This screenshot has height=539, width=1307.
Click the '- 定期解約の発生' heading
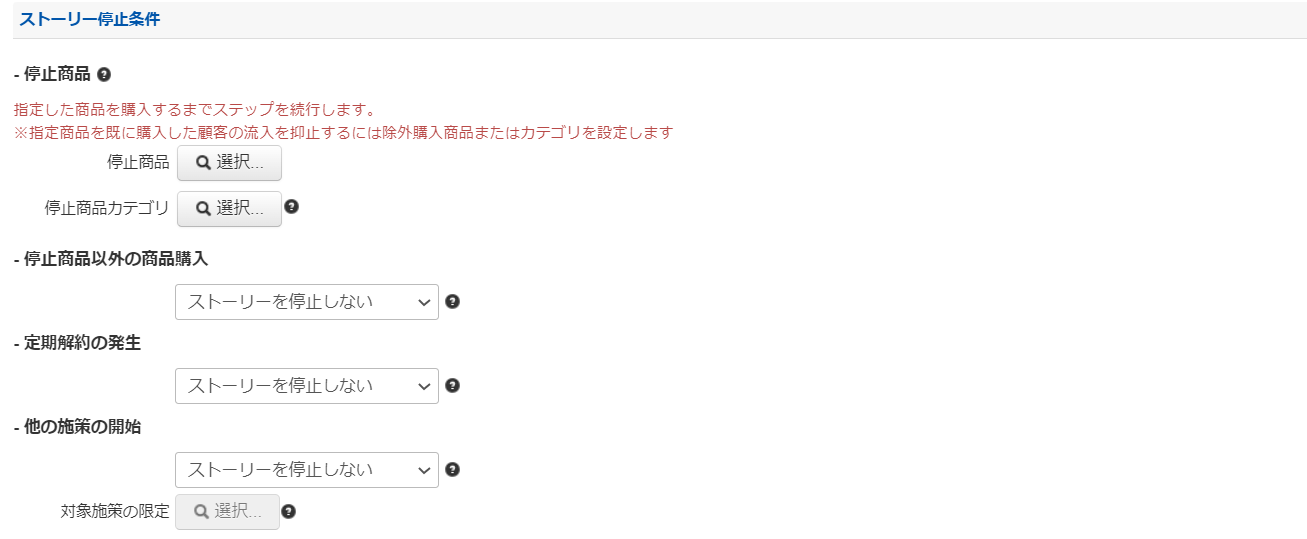(77, 343)
